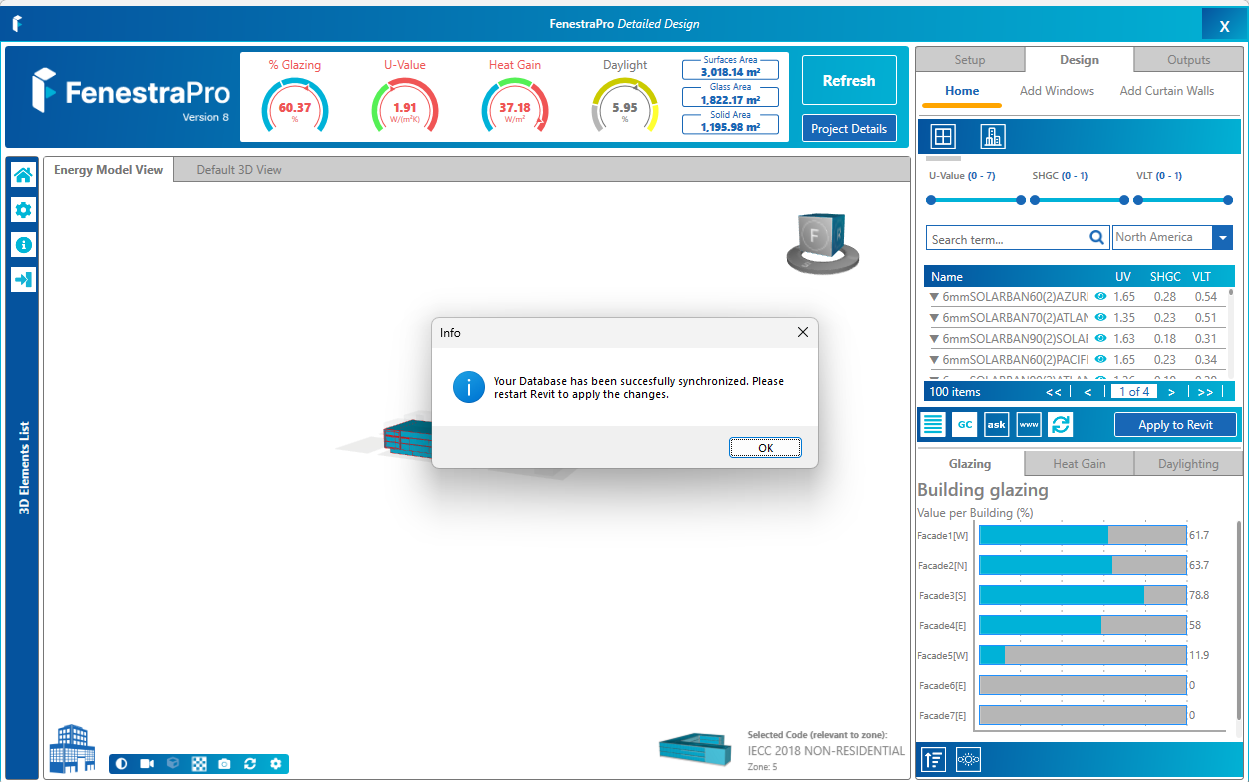Open the Home icon in the left sidebar

[x=23, y=175]
